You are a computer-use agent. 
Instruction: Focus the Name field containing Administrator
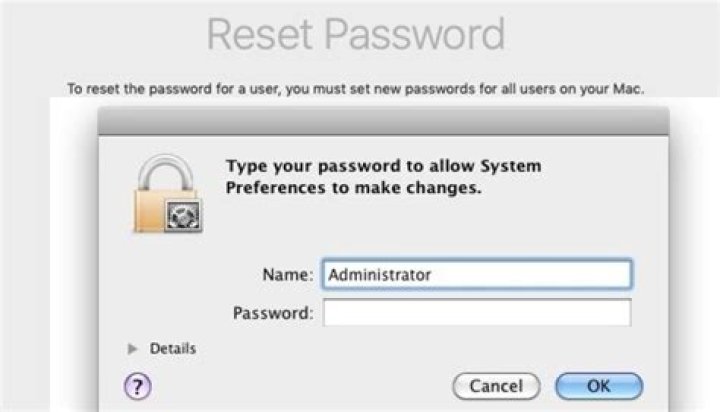pyautogui.click(x=476, y=274)
